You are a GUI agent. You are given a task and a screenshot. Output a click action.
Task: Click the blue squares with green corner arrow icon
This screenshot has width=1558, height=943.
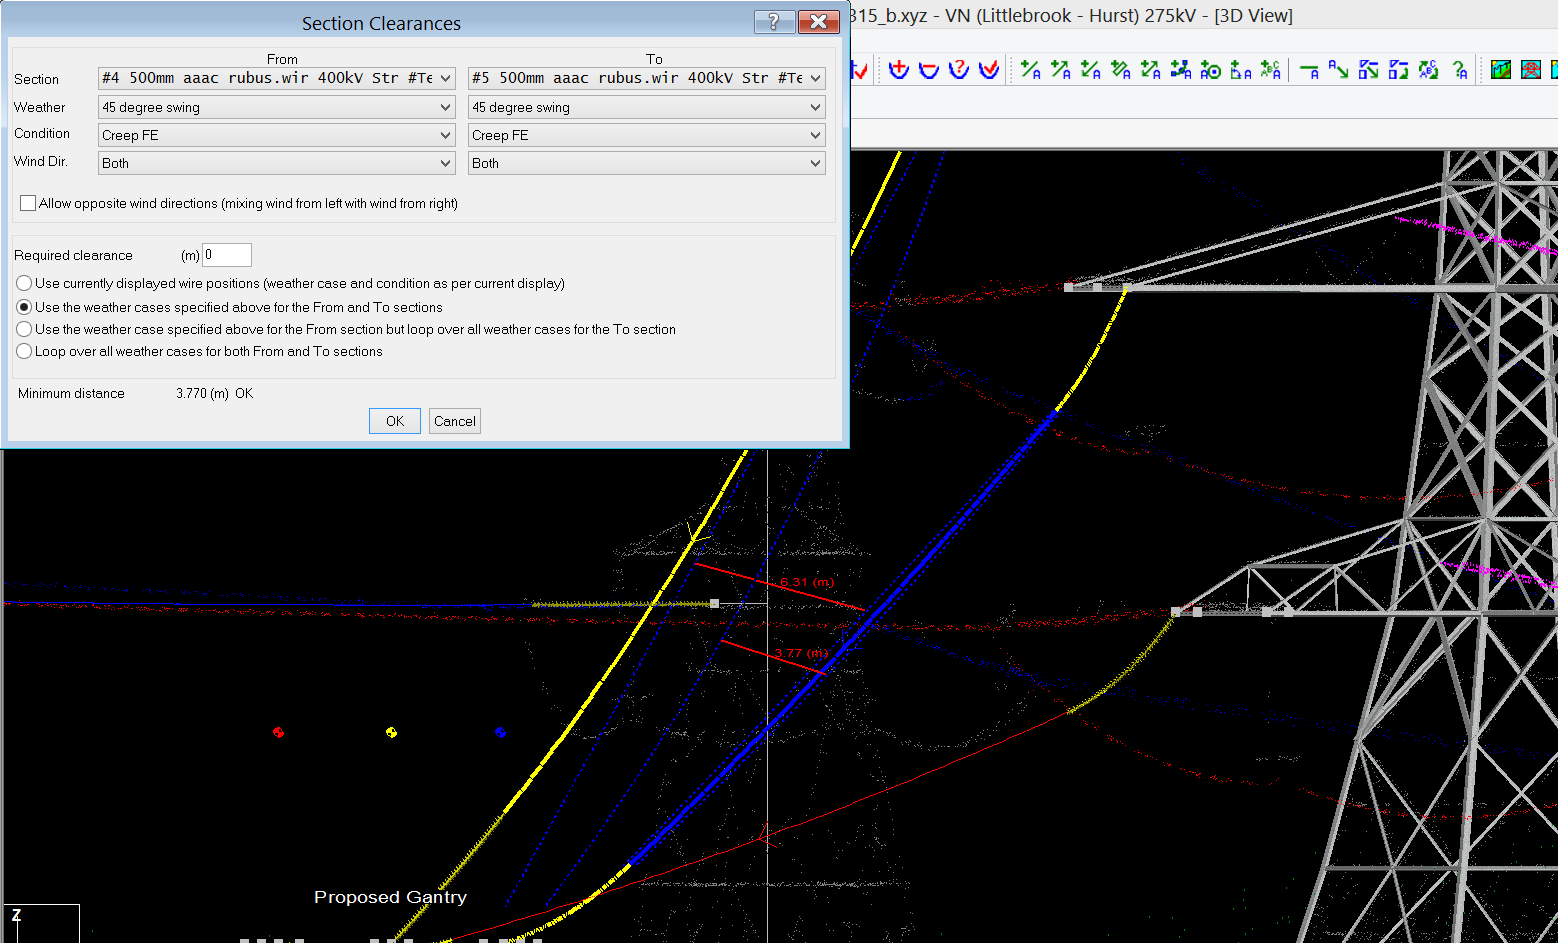coord(1399,70)
